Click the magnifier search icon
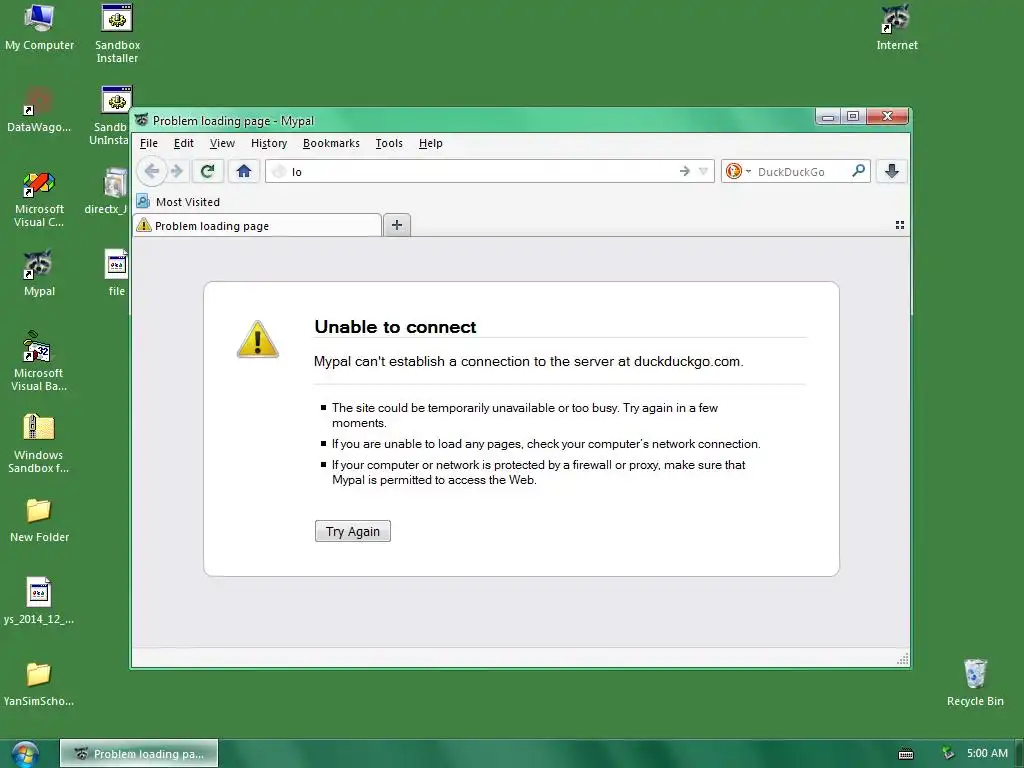 coord(859,171)
